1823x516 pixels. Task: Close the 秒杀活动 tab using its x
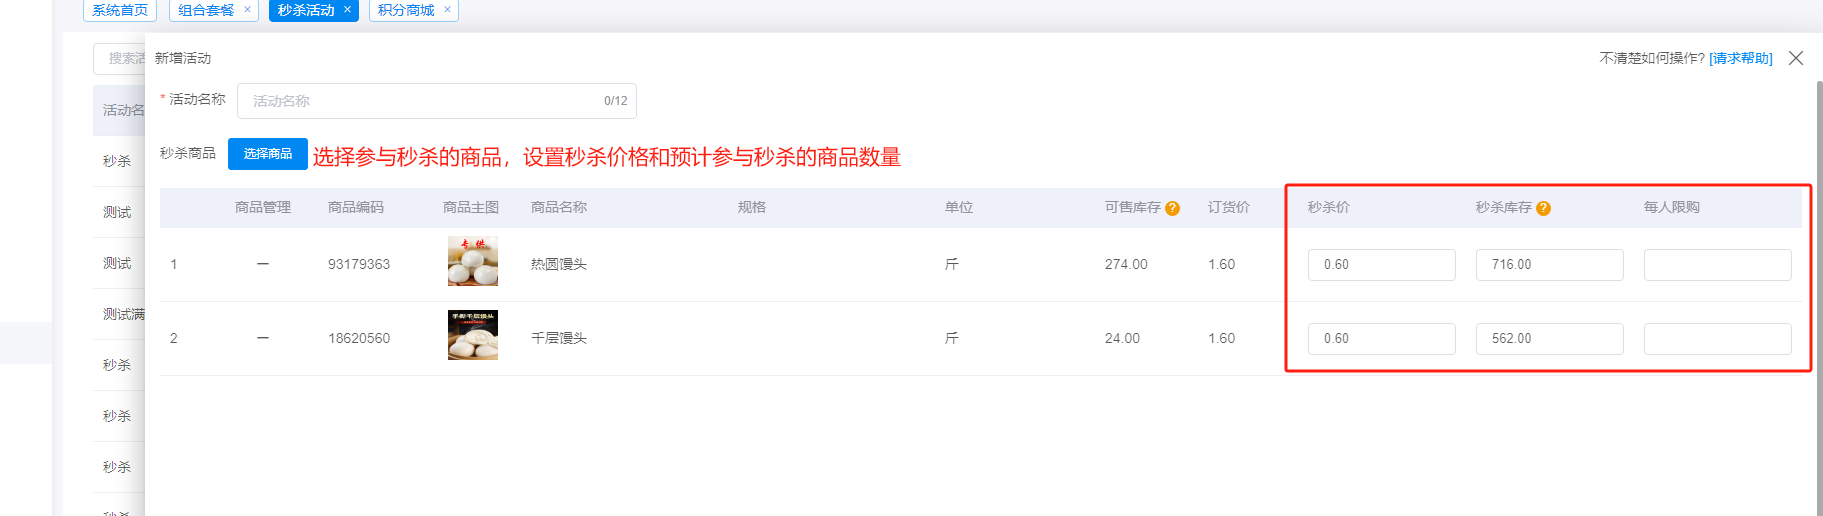(x=347, y=10)
